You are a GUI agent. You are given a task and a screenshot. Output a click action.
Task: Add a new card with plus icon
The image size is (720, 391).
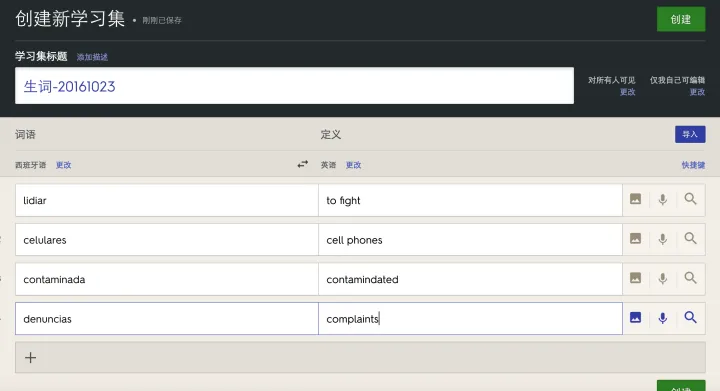click(30, 357)
